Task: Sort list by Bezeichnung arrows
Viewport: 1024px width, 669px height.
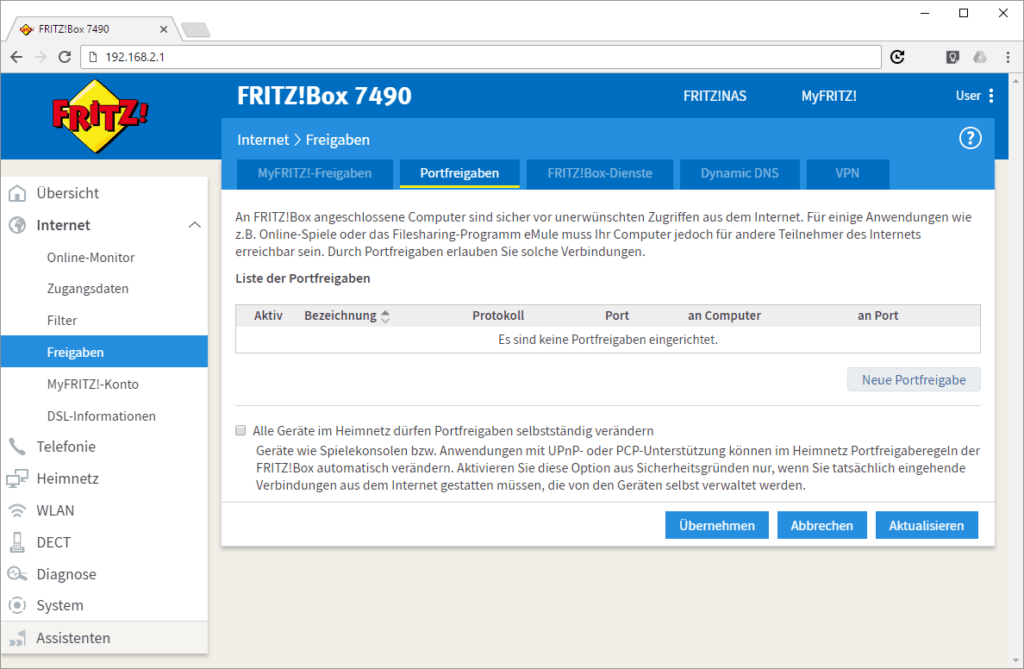Action: coord(385,317)
